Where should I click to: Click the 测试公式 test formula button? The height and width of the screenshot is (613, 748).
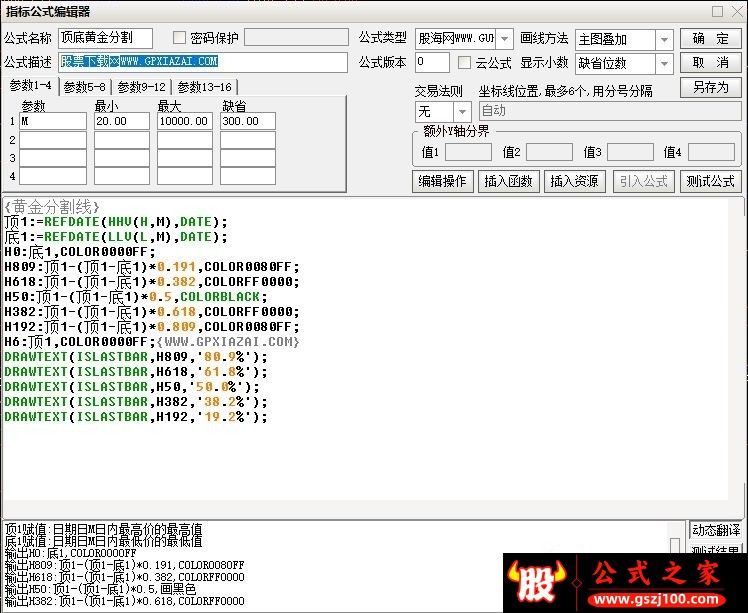click(x=710, y=181)
